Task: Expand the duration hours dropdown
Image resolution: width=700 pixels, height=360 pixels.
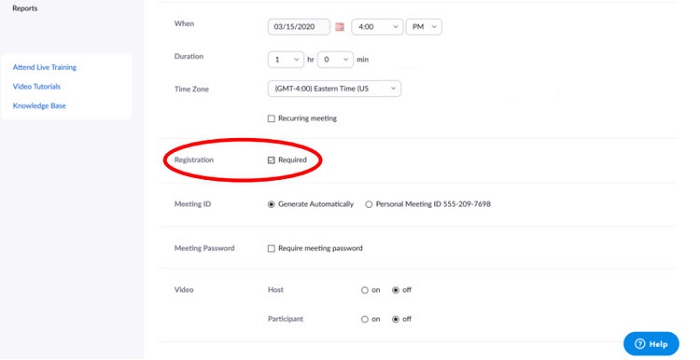Action: tap(286, 59)
